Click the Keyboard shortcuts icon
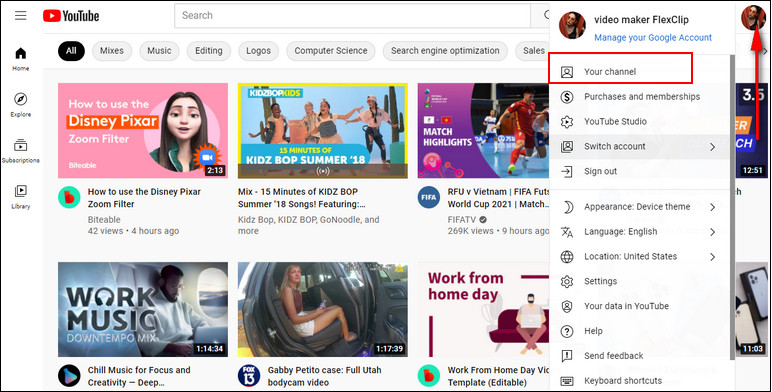 click(x=567, y=381)
